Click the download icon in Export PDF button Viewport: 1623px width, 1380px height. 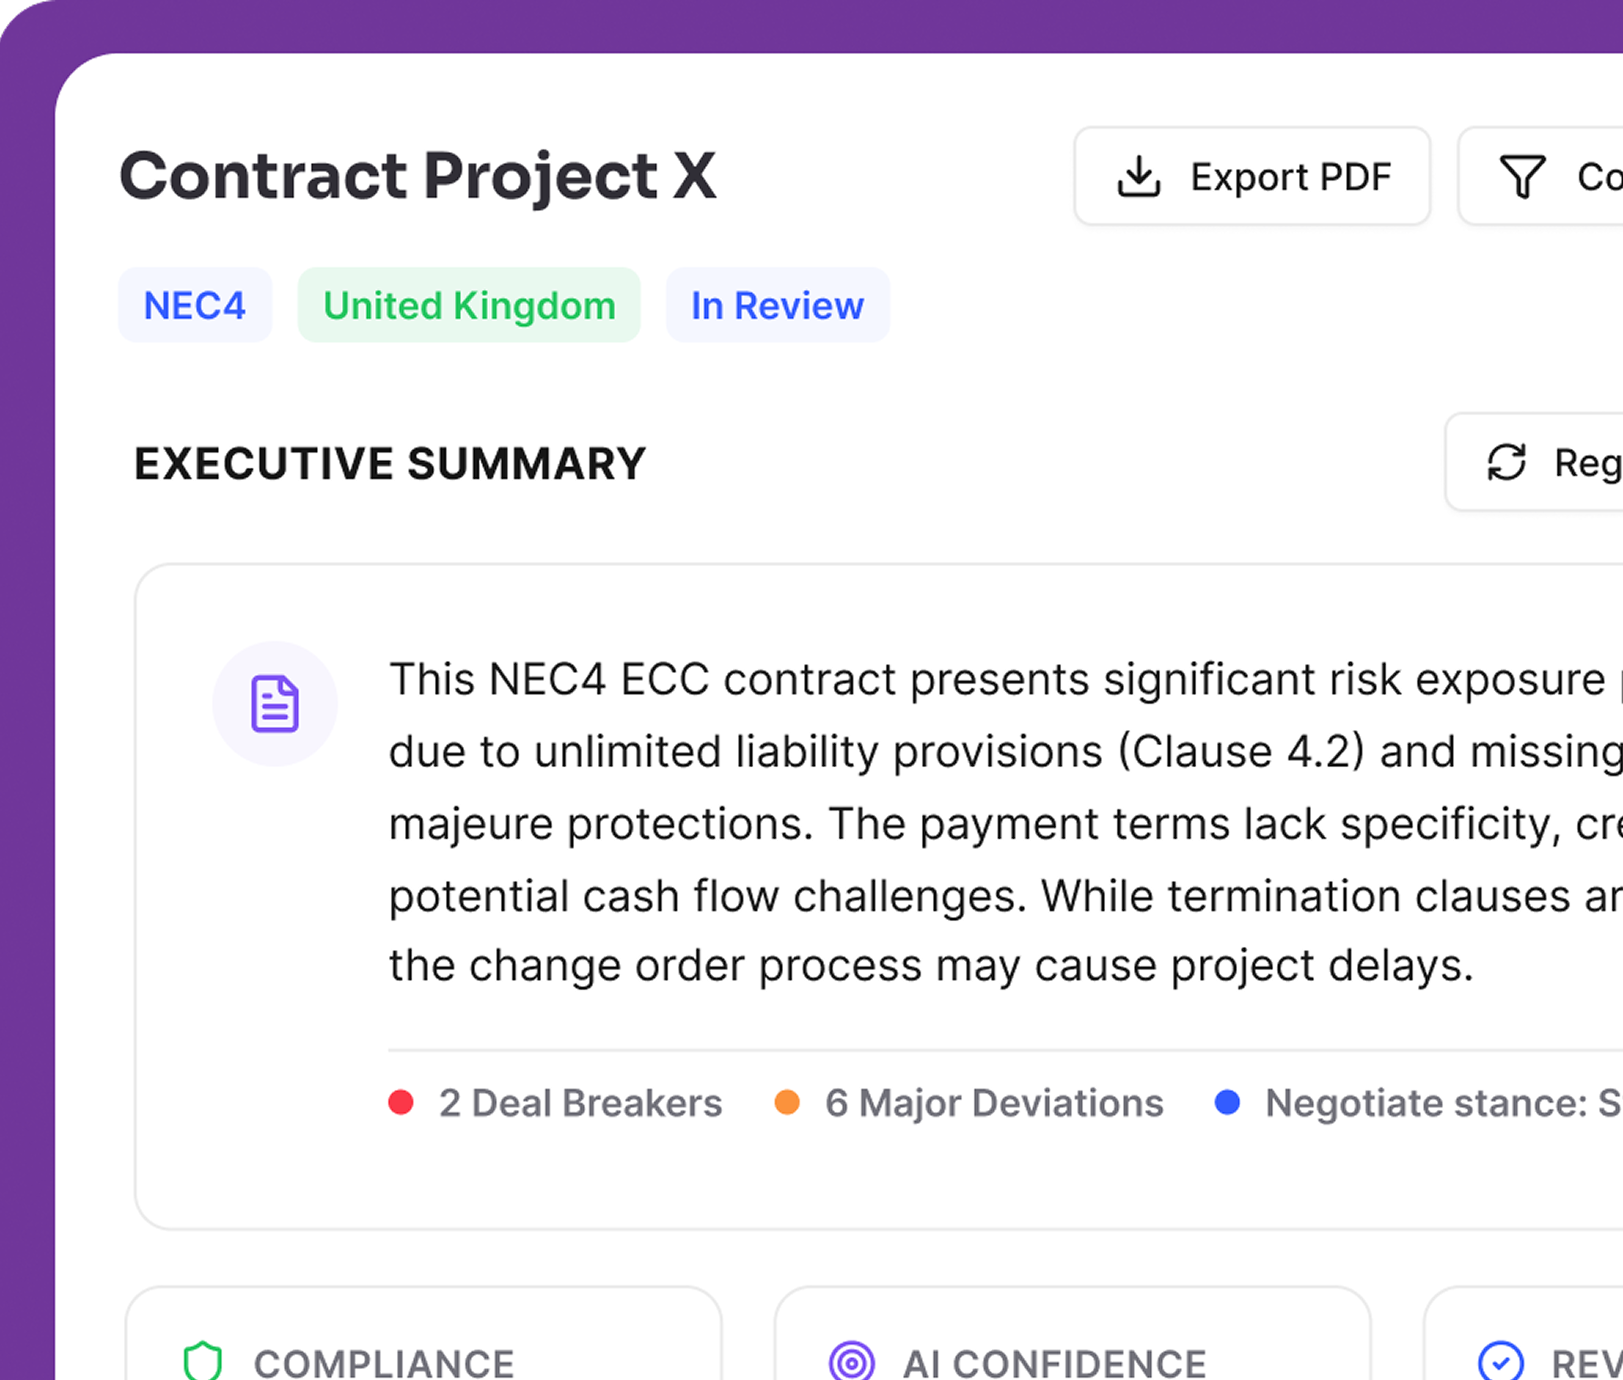point(1139,176)
